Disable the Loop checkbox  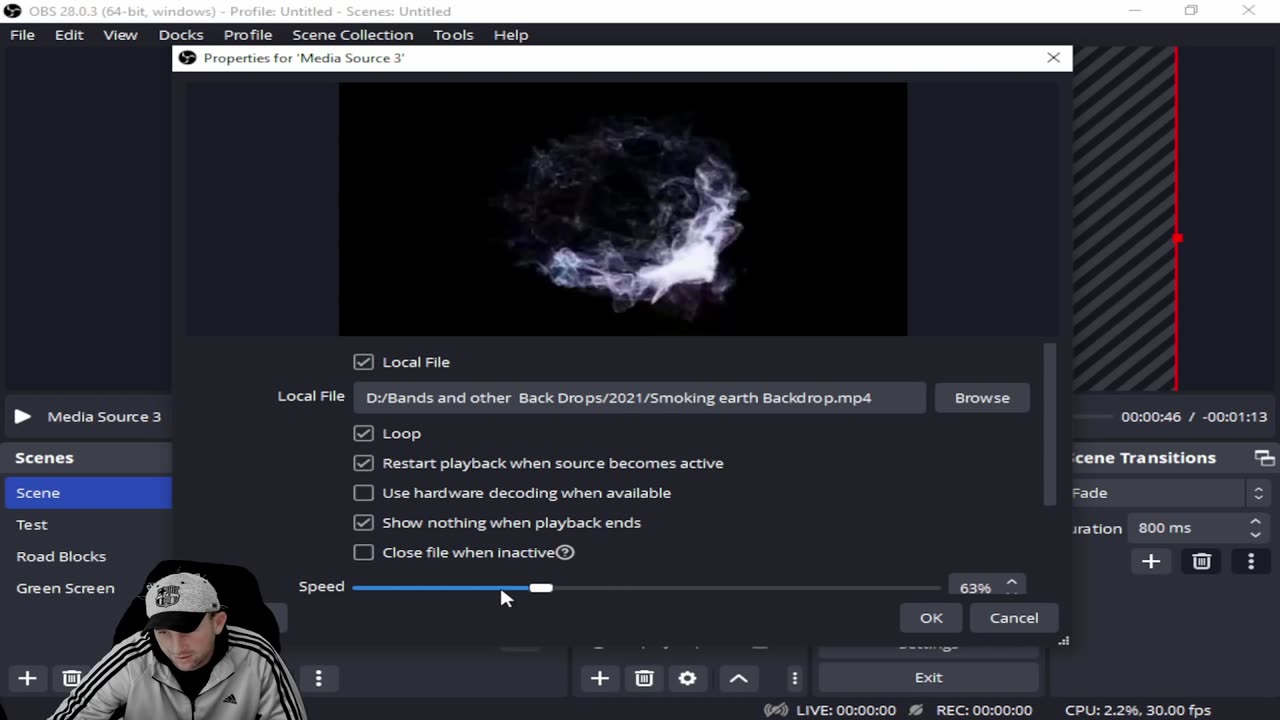click(x=363, y=433)
